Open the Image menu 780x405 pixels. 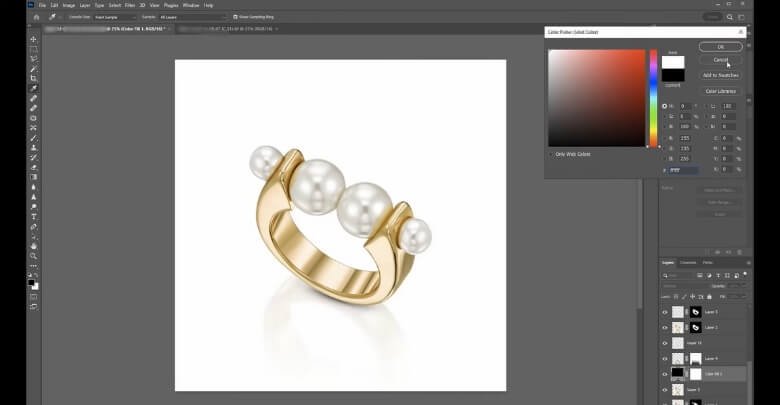(69, 5)
